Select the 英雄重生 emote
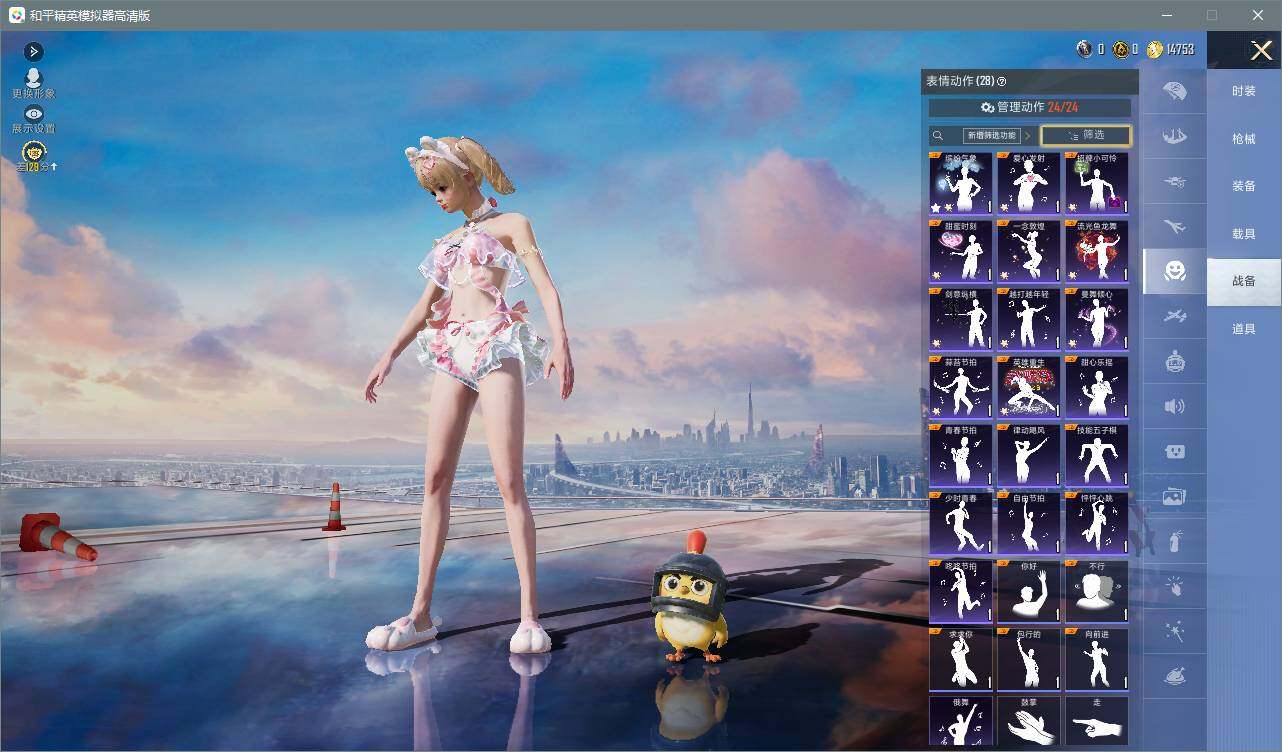This screenshot has width=1282, height=752. coord(1028,386)
